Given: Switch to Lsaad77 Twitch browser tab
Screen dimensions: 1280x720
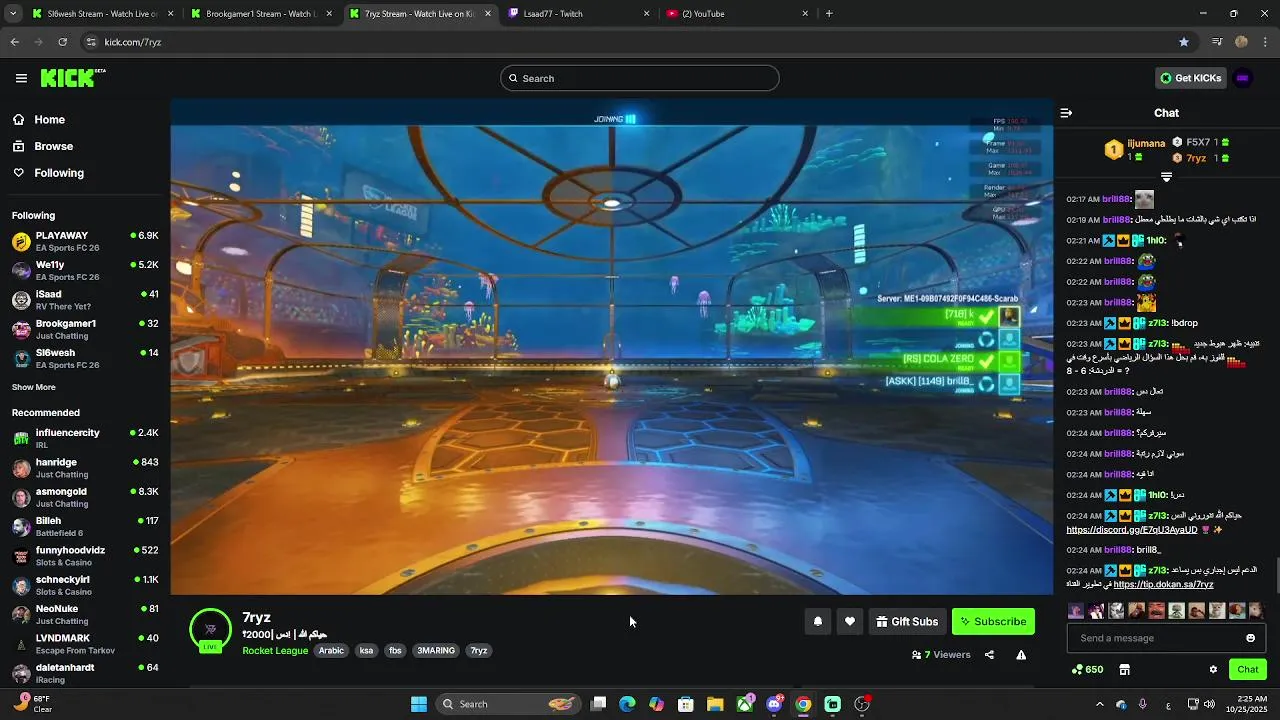Looking at the screenshot, I should tap(579, 14).
